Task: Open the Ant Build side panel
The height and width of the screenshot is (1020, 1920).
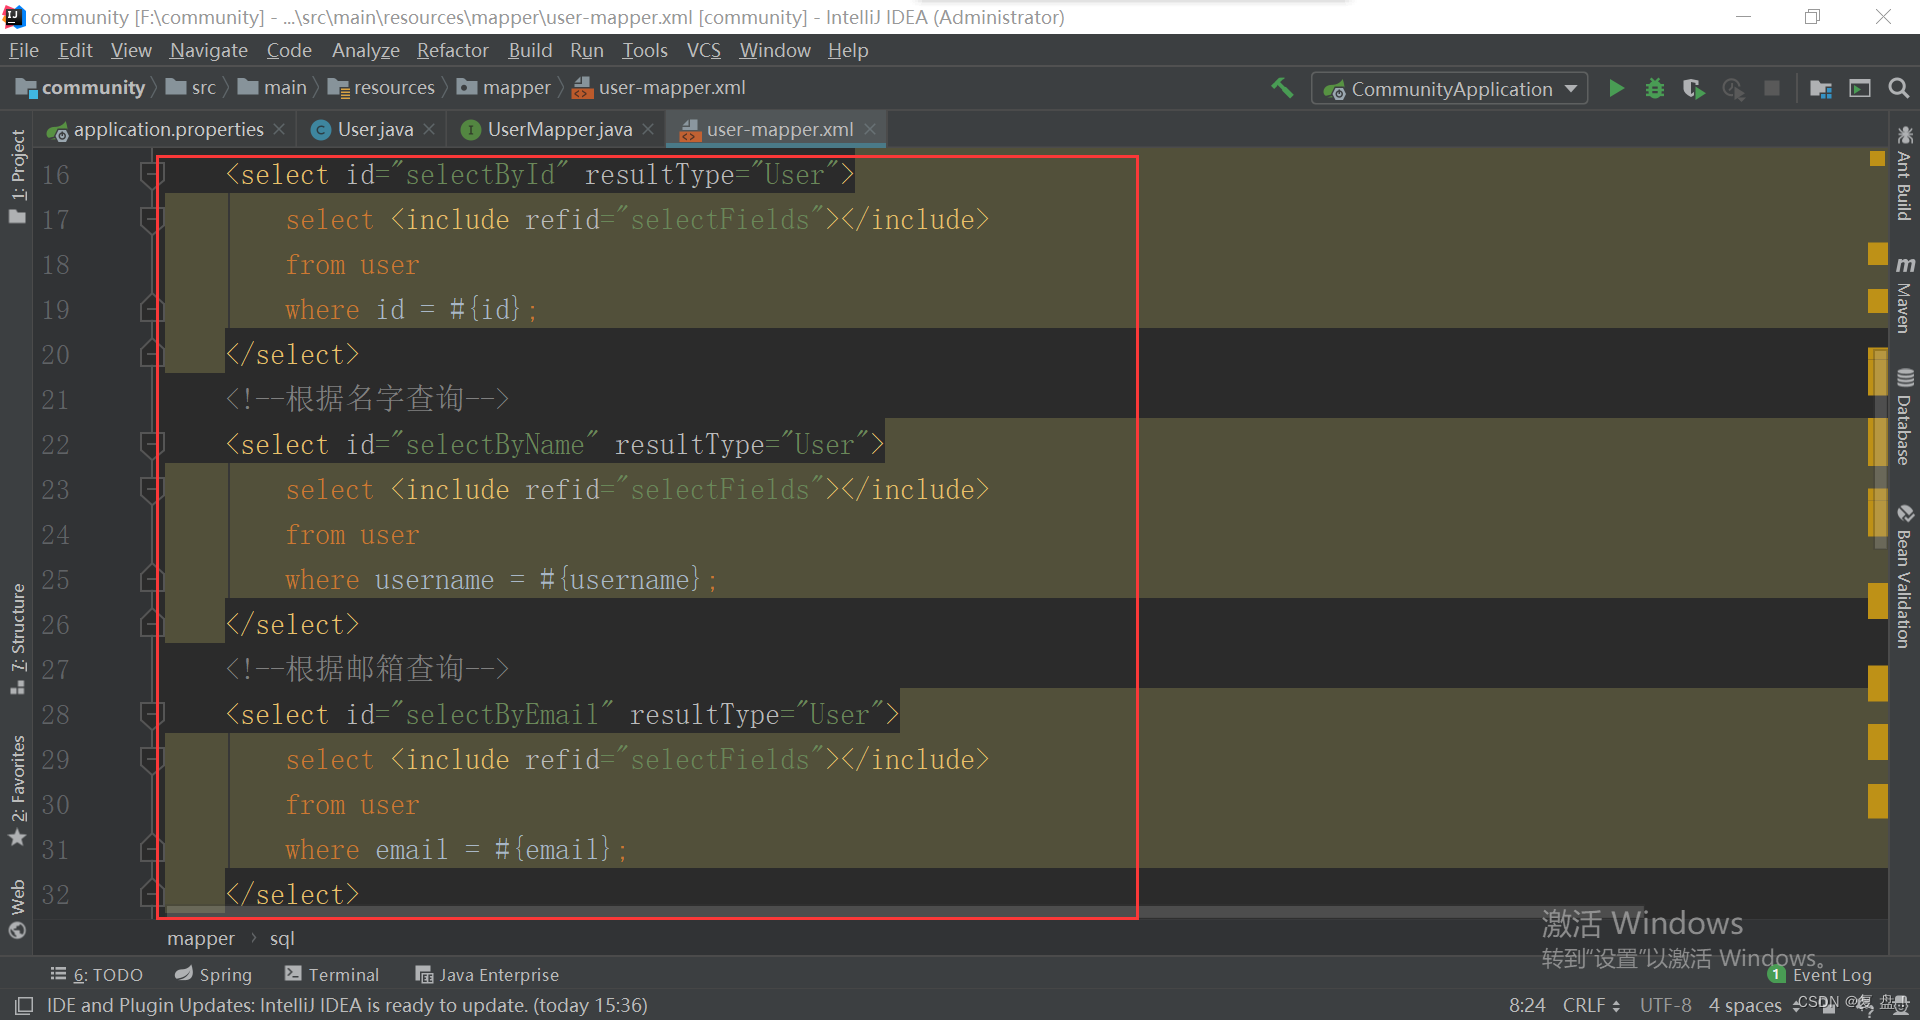Action: [1904, 174]
